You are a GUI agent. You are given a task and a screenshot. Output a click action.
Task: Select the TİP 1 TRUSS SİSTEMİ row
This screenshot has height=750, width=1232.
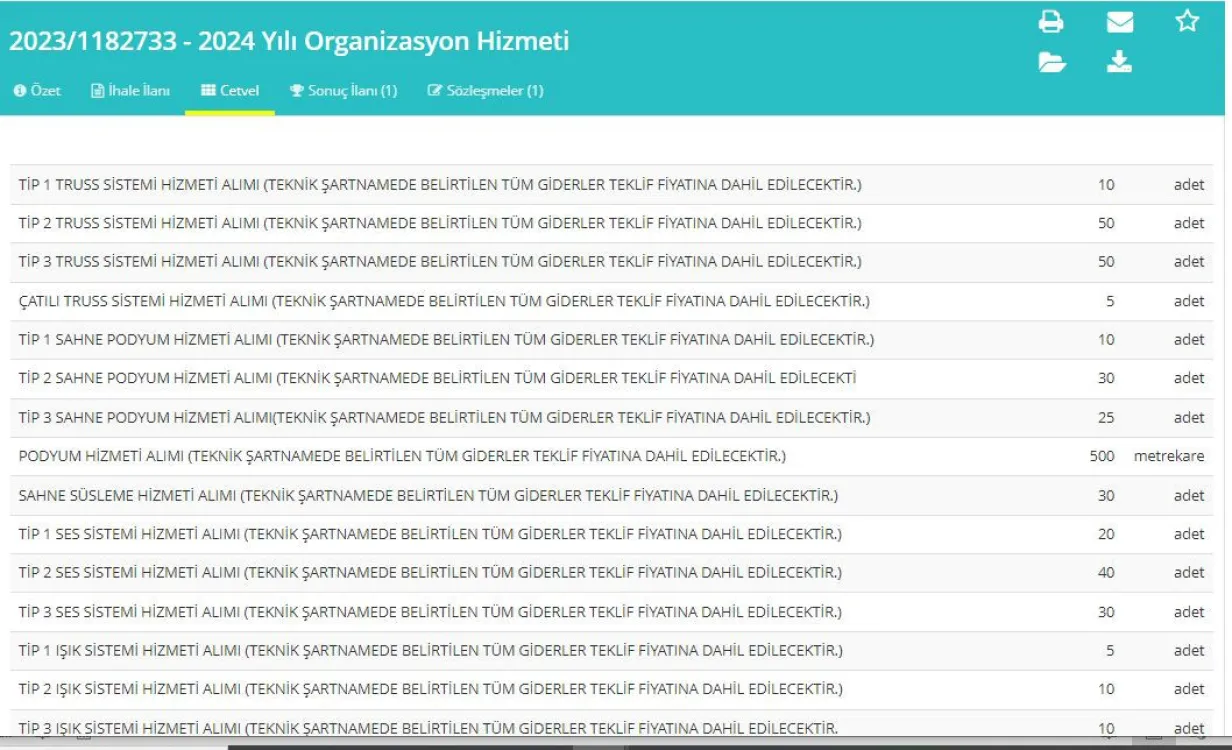coord(440,185)
